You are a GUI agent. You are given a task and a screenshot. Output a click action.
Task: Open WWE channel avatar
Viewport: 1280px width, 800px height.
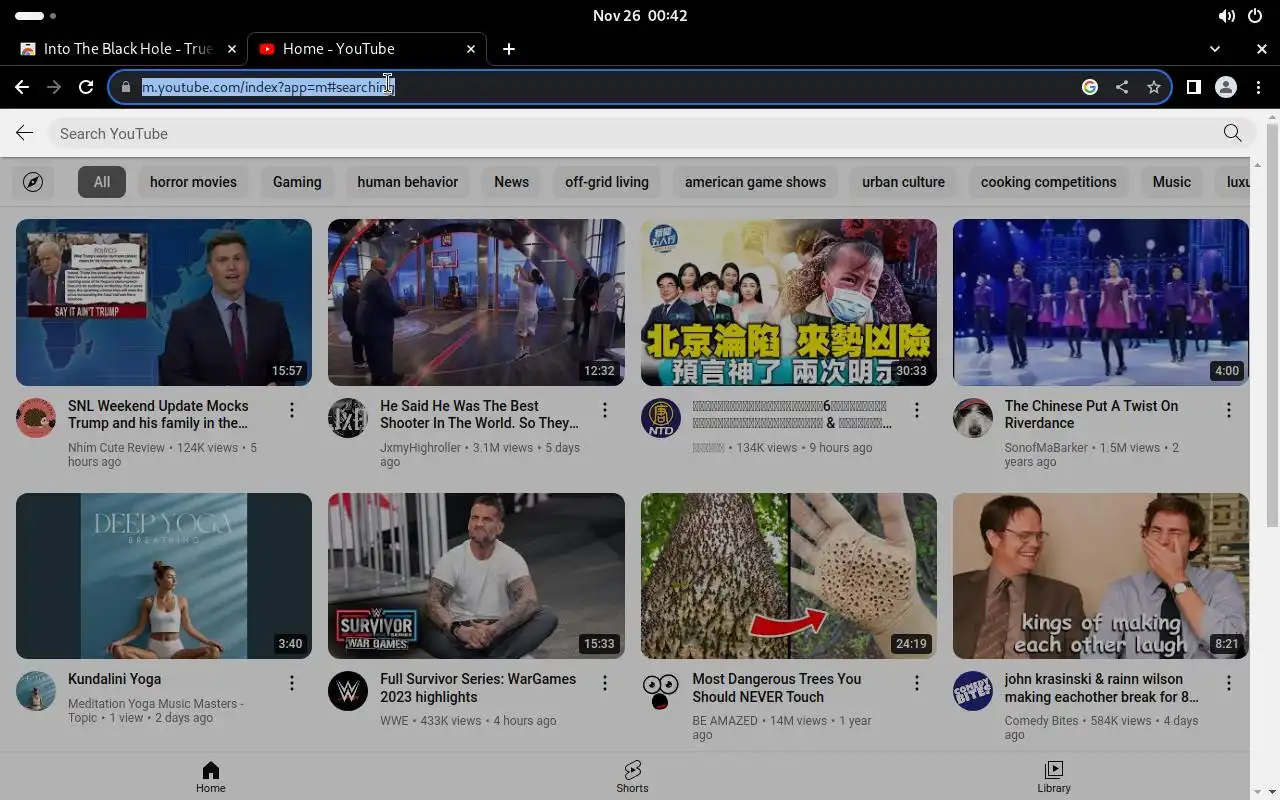pyautogui.click(x=348, y=691)
